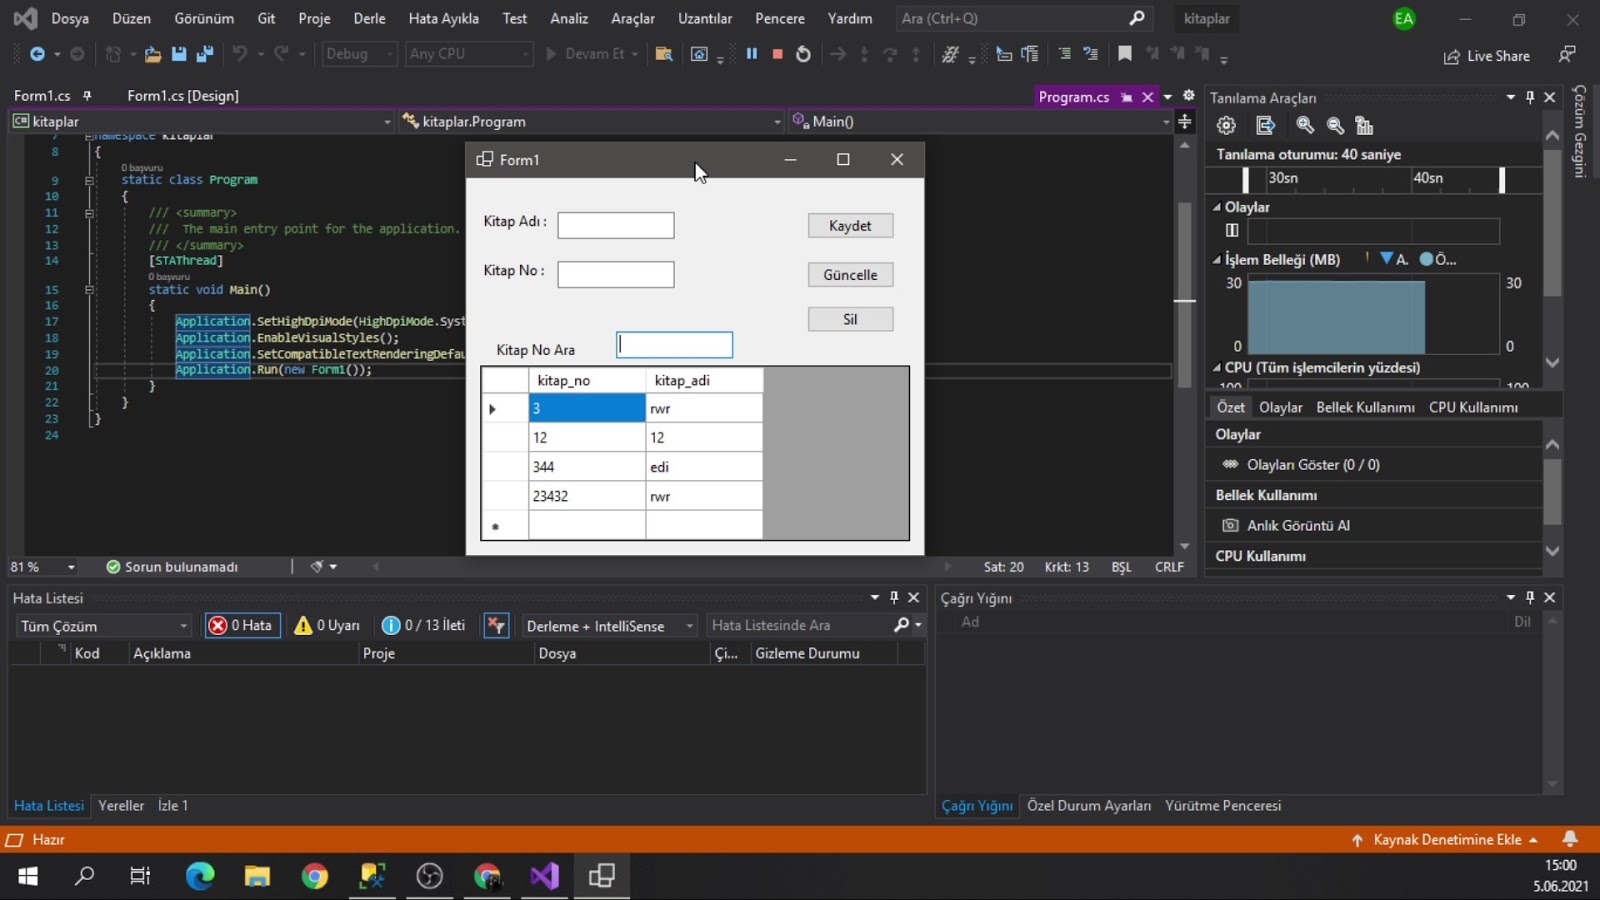The height and width of the screenshot is (900, 1600).
Task: Collapse the Olaylar section in Diagnostic Tools
Action: click(x=1218, y=207)
